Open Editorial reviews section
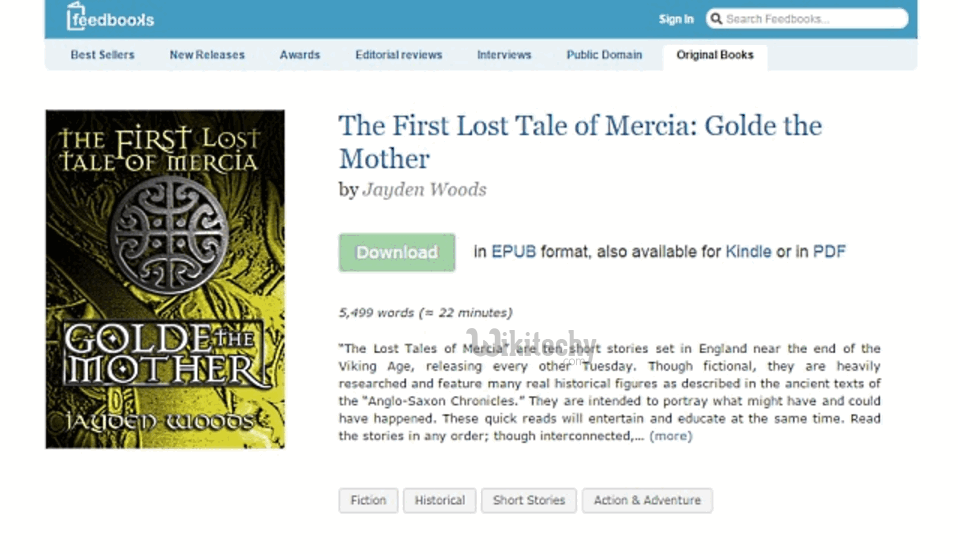Screen dimensions: 958x554 pyautogui.click(x=399, y=55)
